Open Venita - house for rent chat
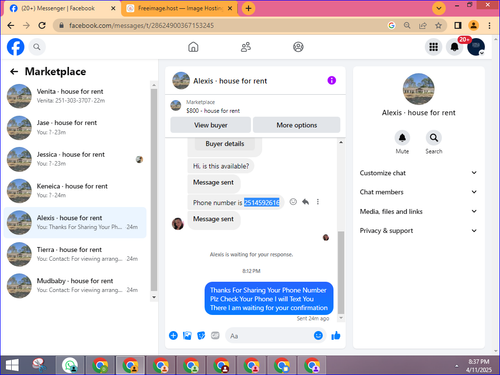The width and height of the screenshot is (500, 375). [x=75, y=96]
